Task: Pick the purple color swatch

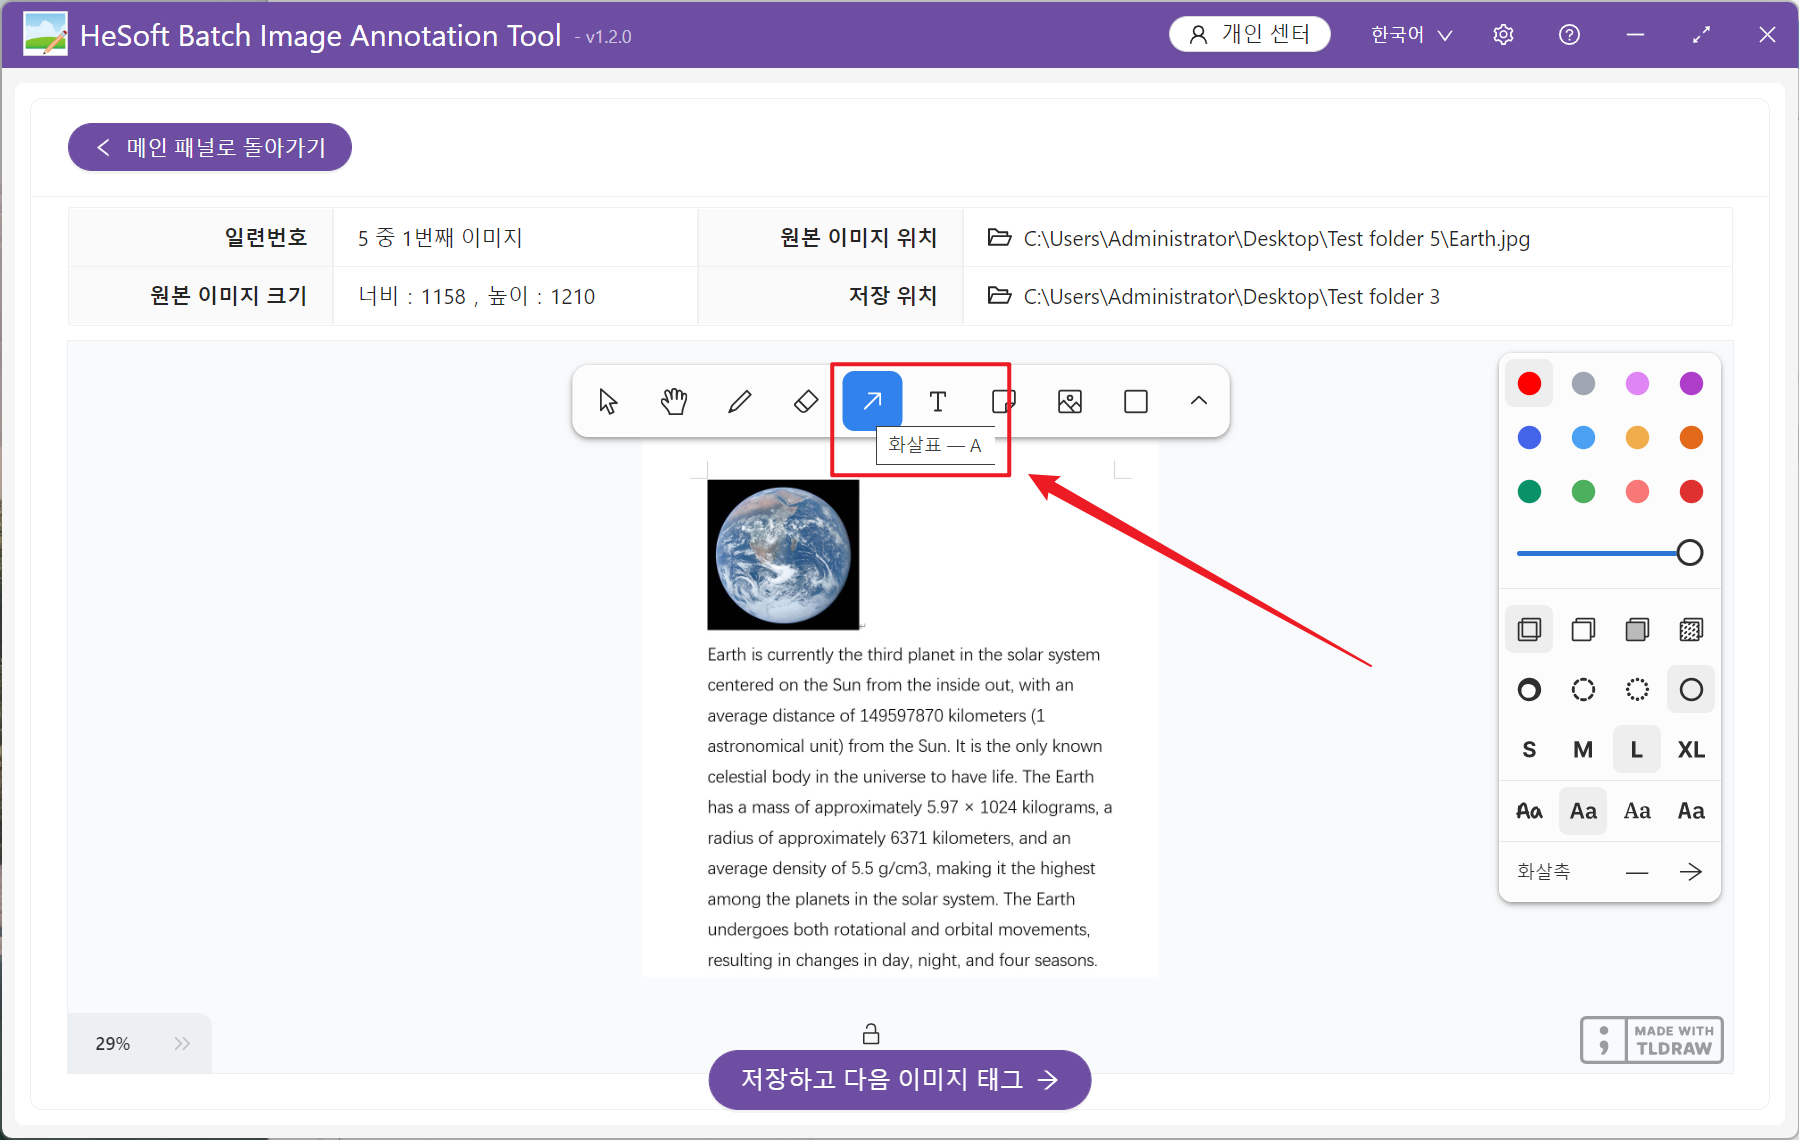Action: click(x=1691, y=383)
